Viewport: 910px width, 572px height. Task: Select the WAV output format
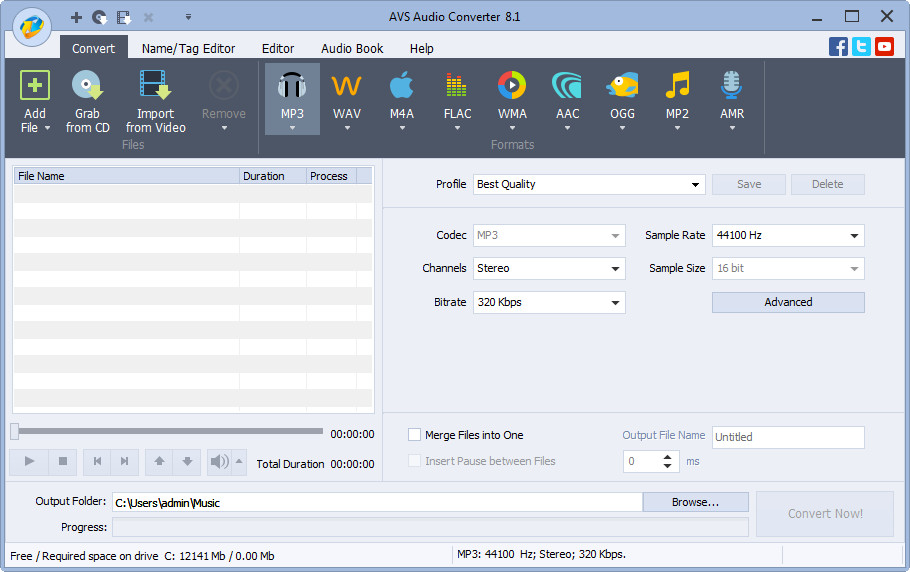pos(347,99)
